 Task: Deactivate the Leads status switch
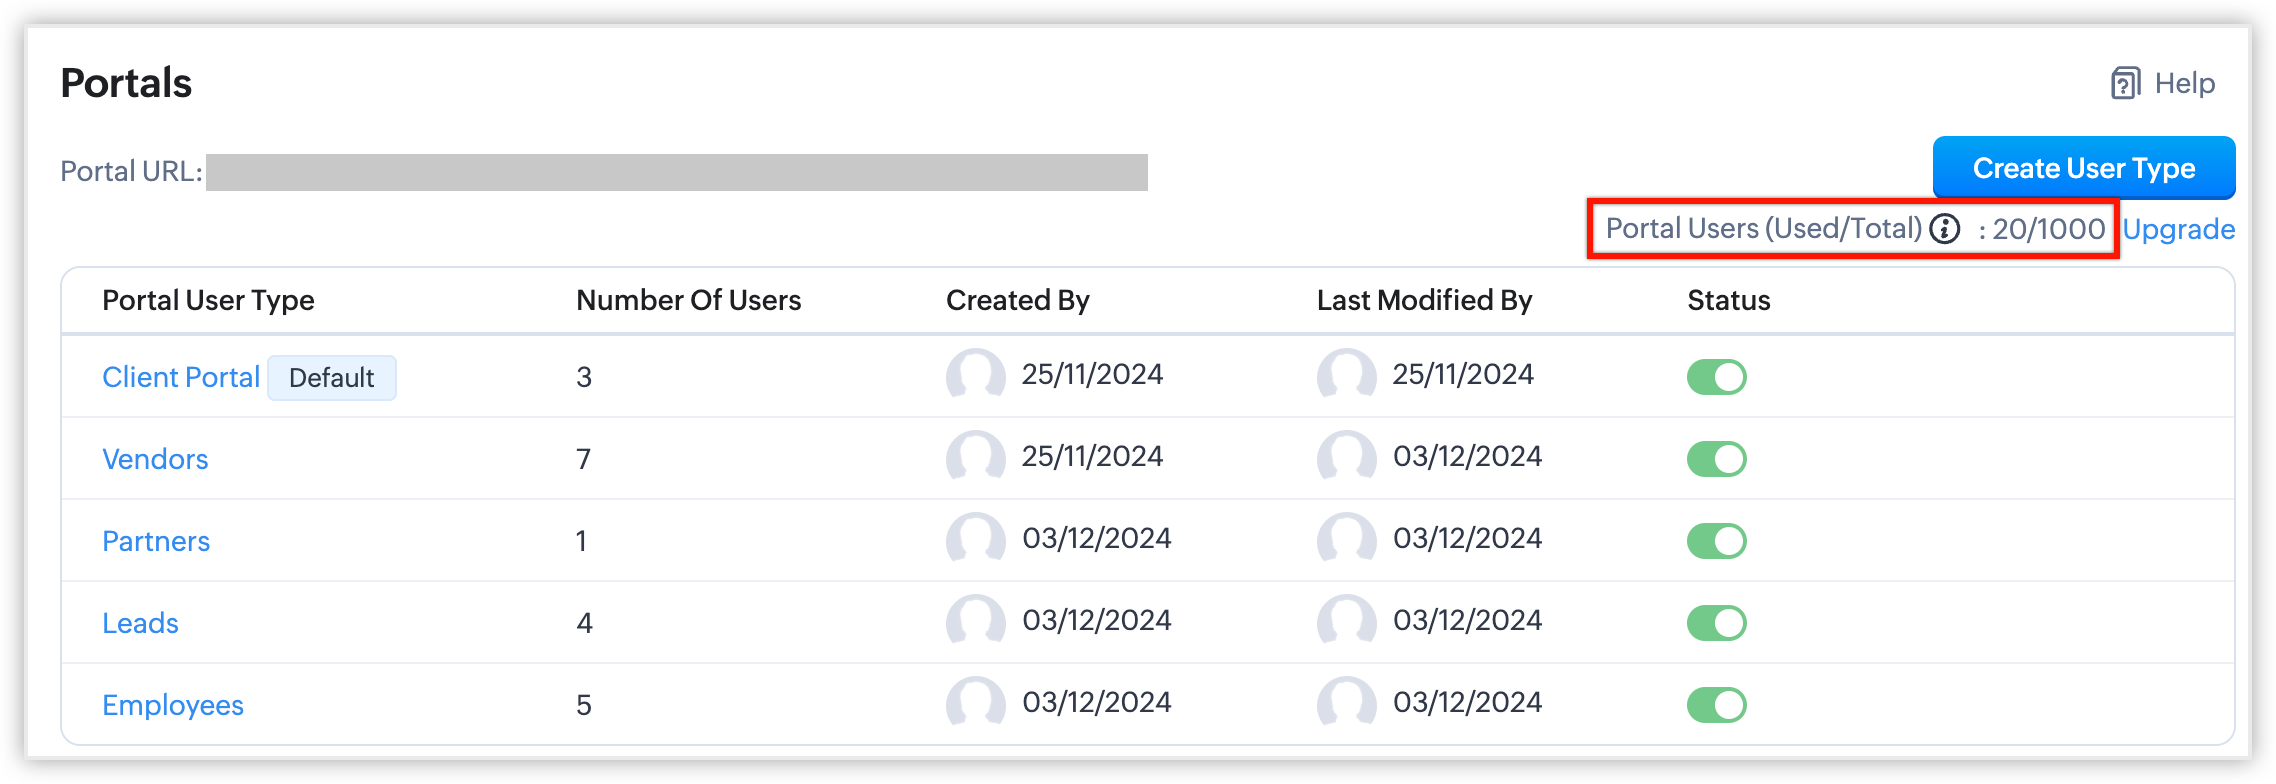1716,623
